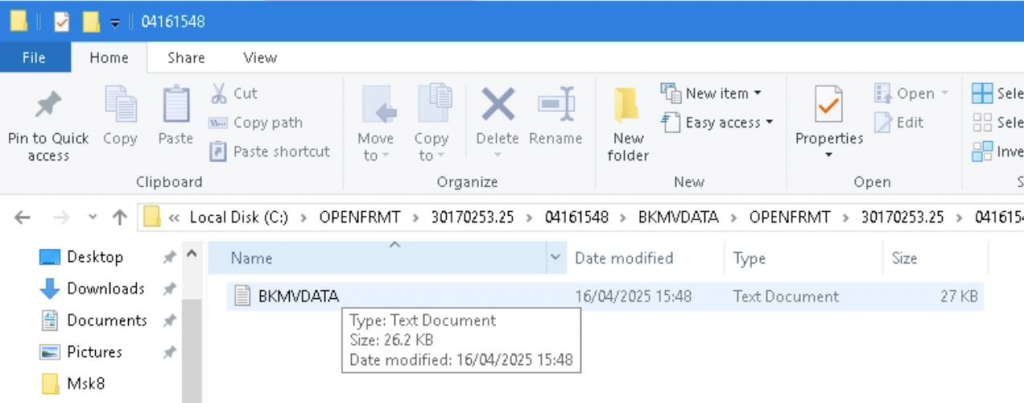Screen dimensions: 1024x403
Task: Select the BKMVDATA text file
Action: click(x=299, y=296)
